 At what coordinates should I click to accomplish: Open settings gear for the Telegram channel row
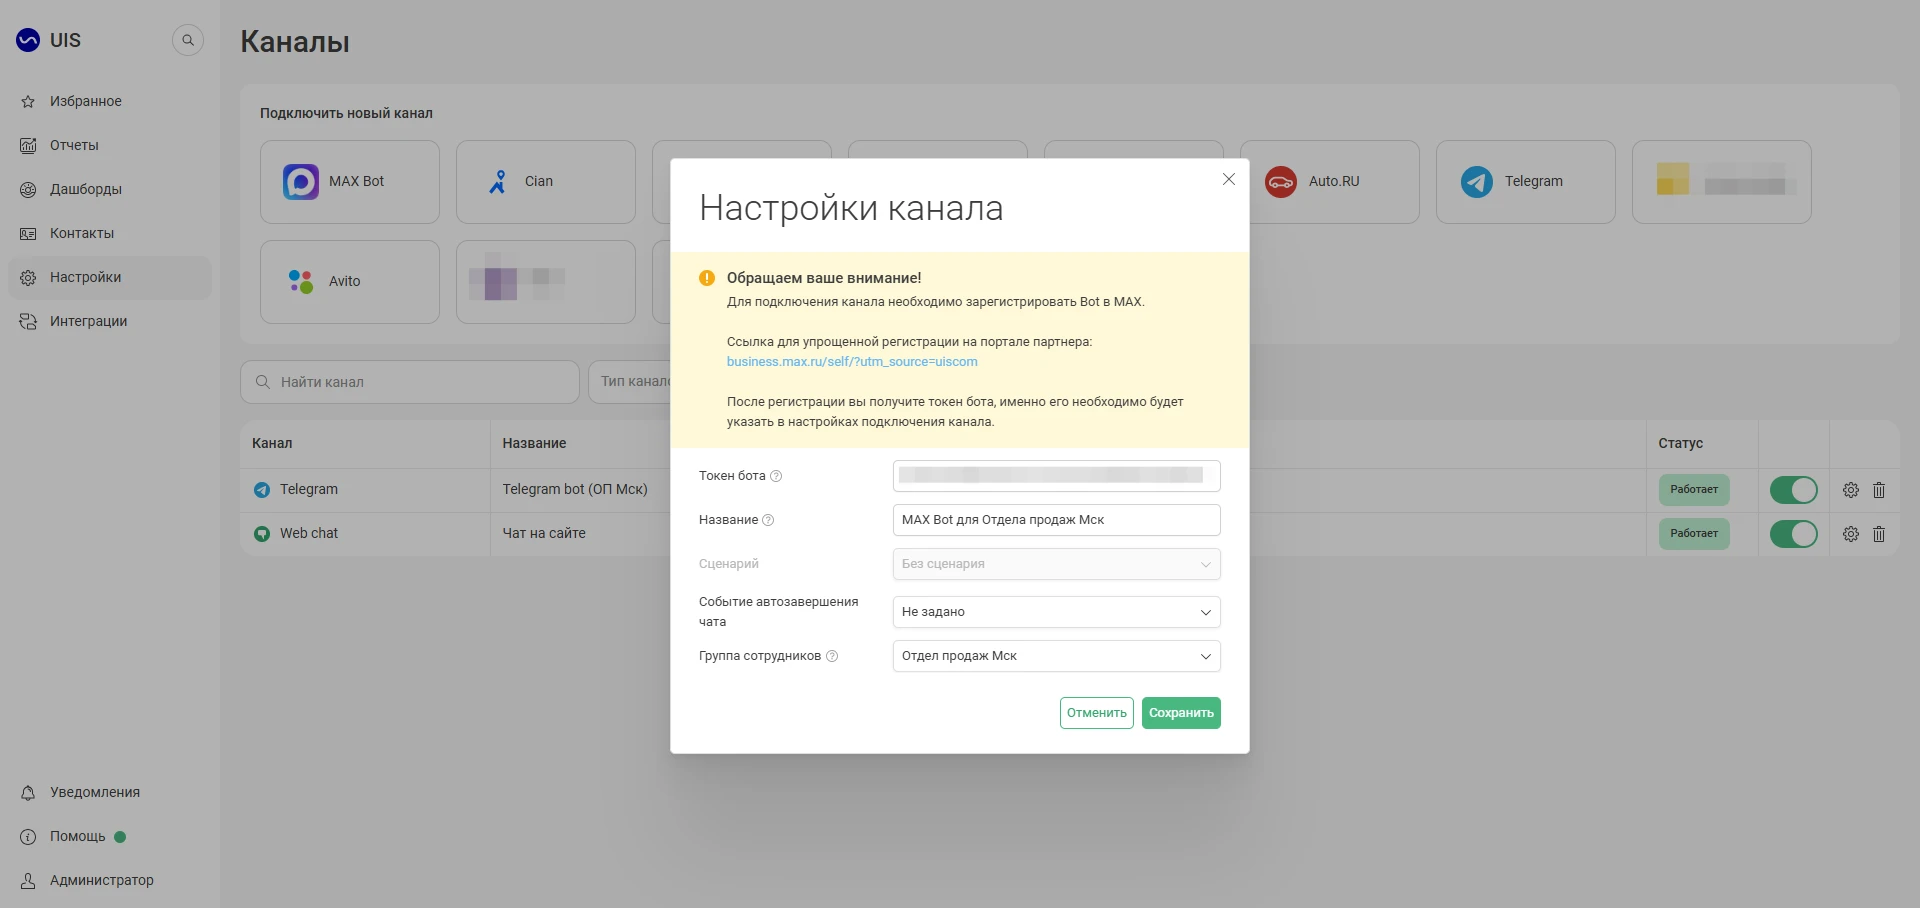[x=1851, y=490]
